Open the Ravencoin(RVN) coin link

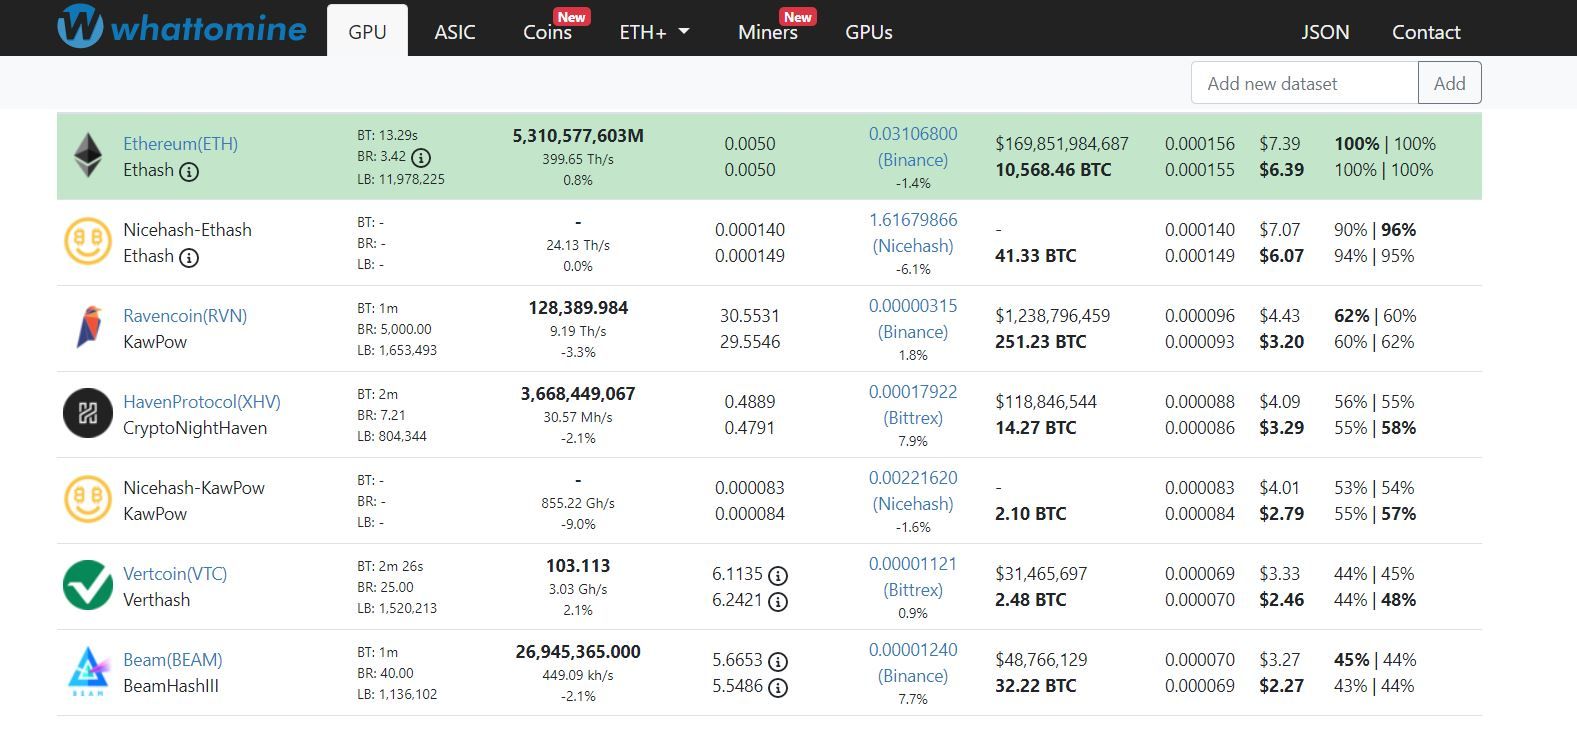pyautogui.click(x=185, y=316)
